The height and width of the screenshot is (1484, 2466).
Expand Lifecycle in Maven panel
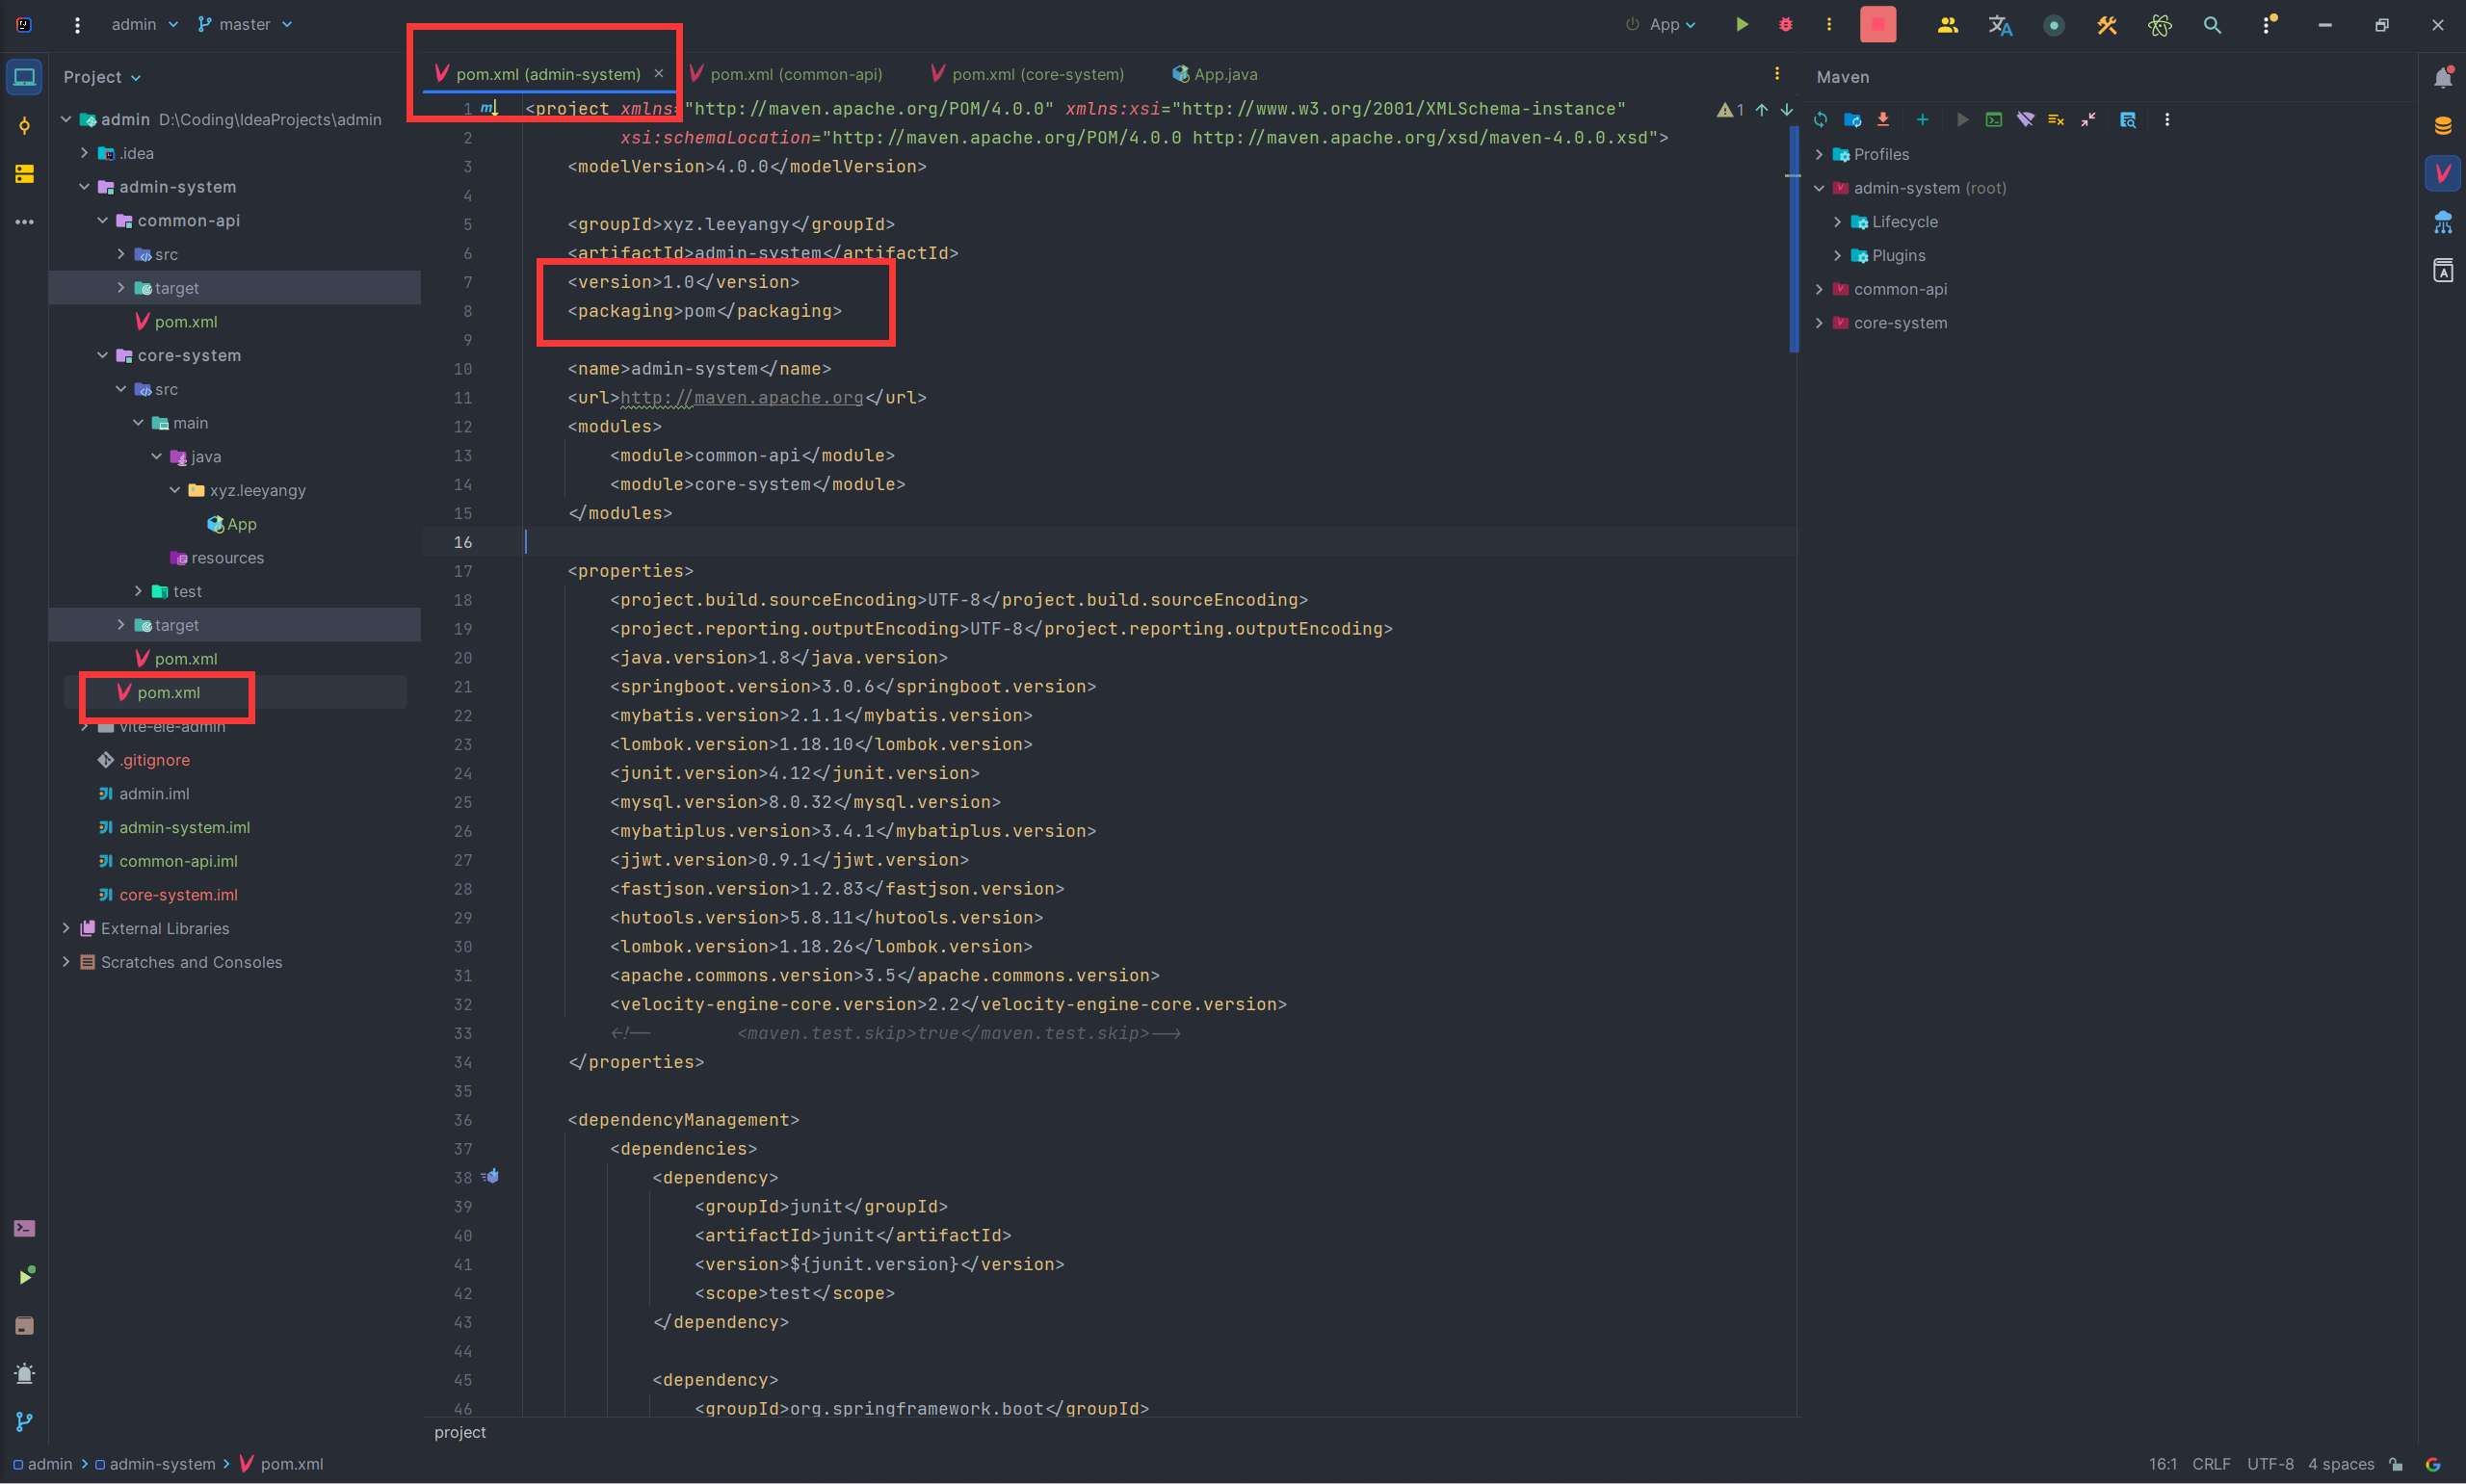[x=1838, y=222]
